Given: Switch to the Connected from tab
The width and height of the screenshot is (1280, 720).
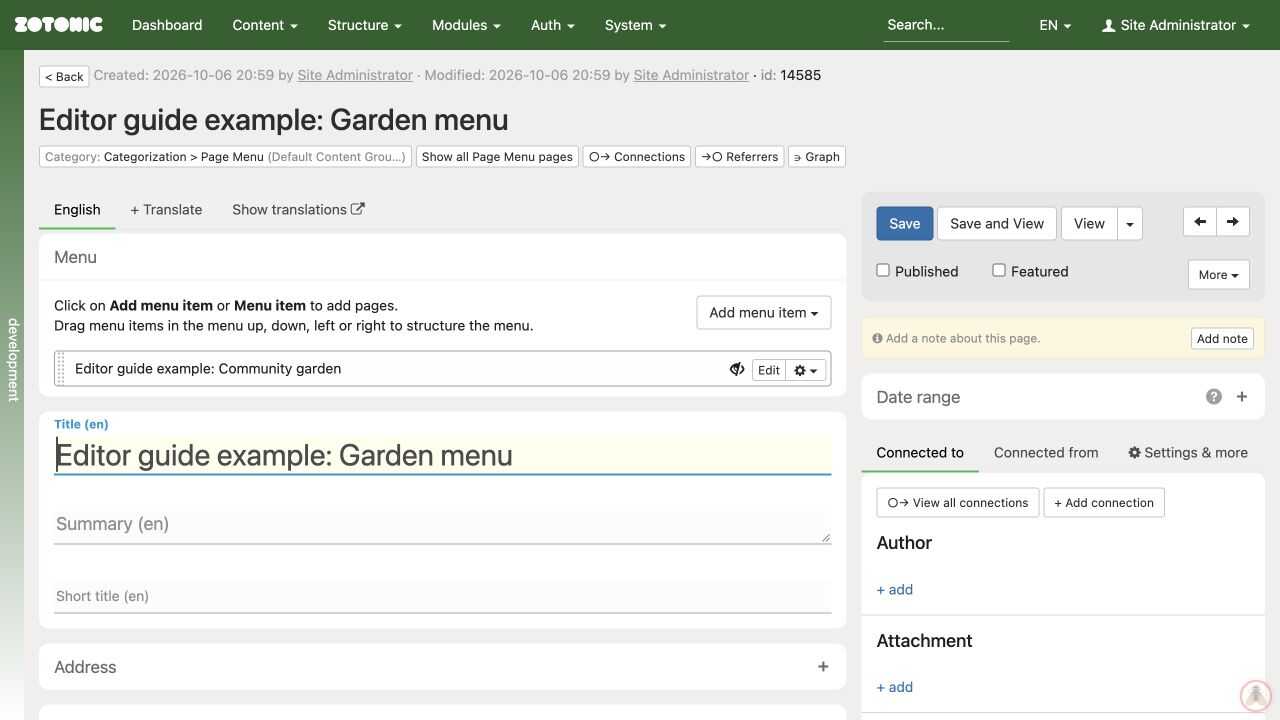Looking at the screenshot, I should coord(1046,453).
